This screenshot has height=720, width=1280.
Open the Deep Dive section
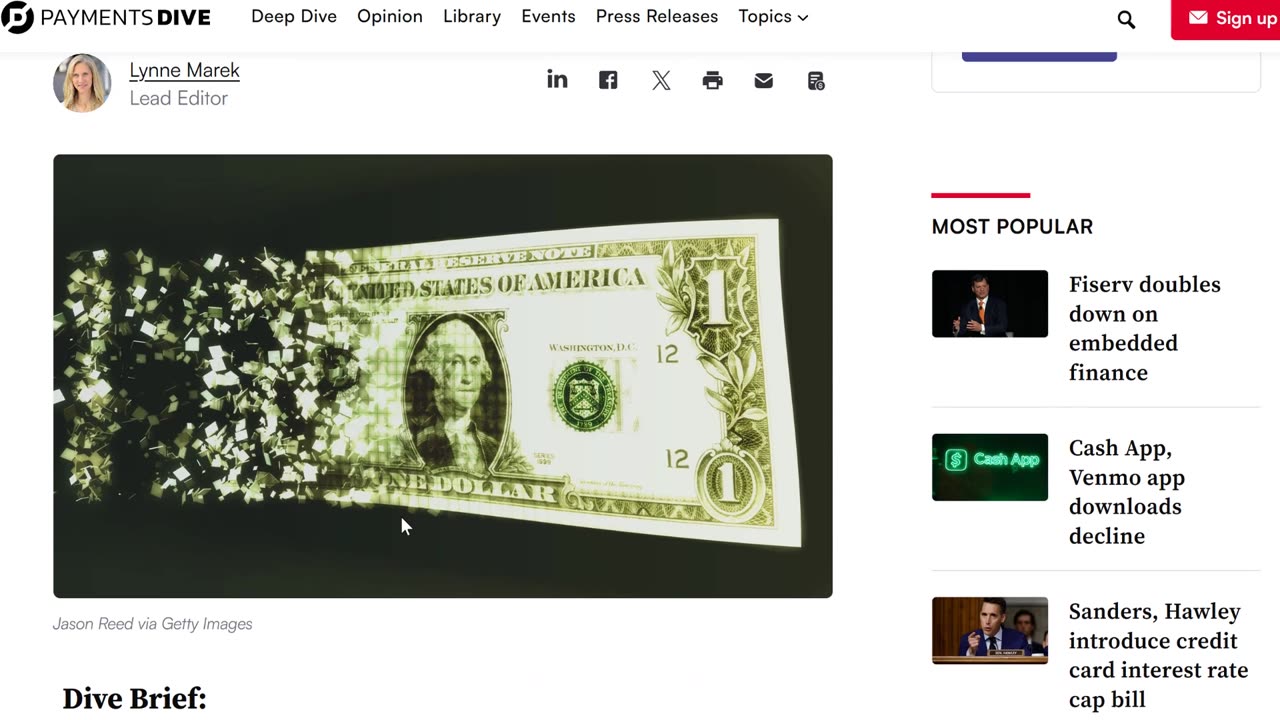294,17
